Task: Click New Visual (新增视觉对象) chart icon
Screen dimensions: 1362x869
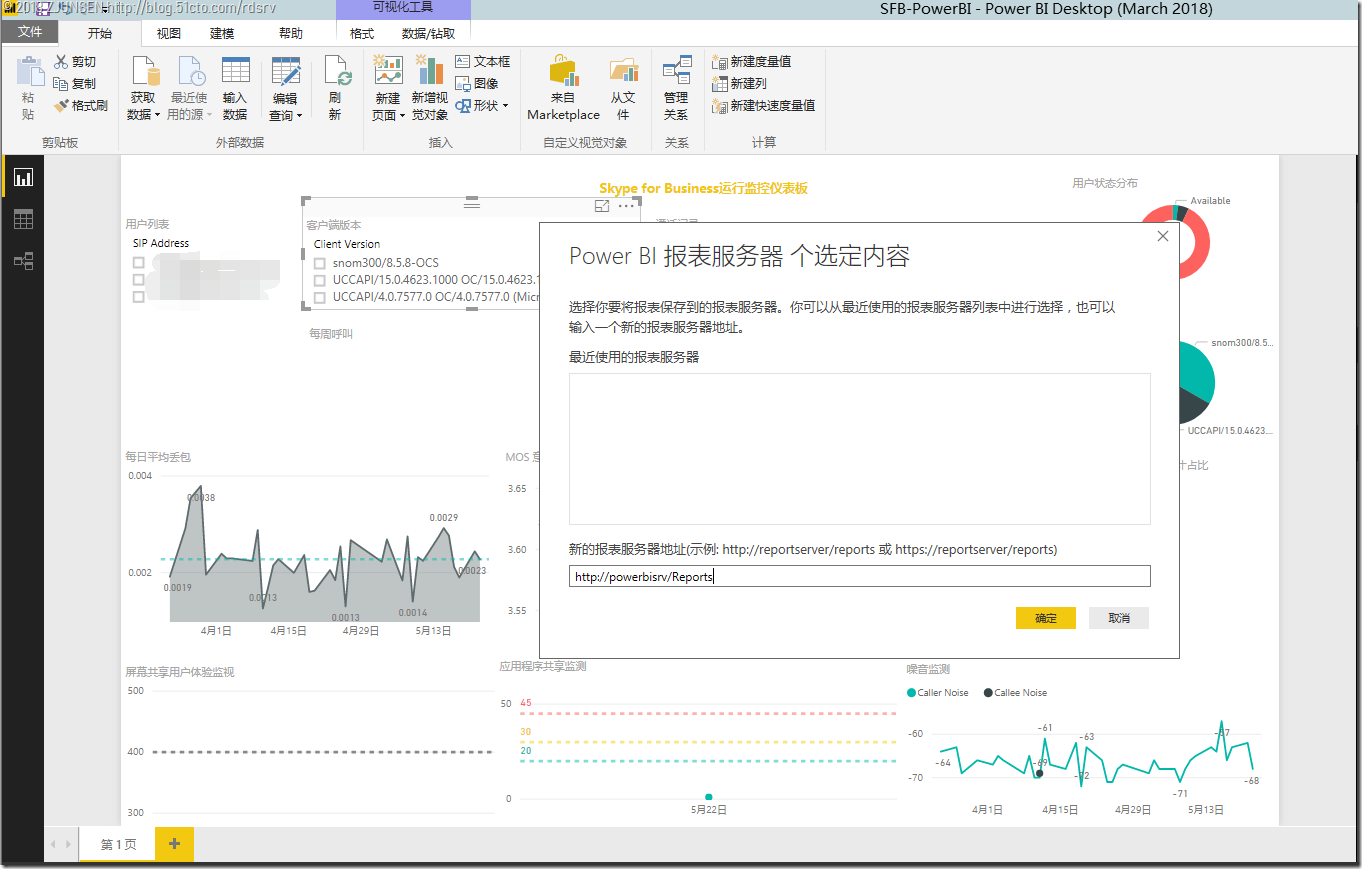Action: 430,72
